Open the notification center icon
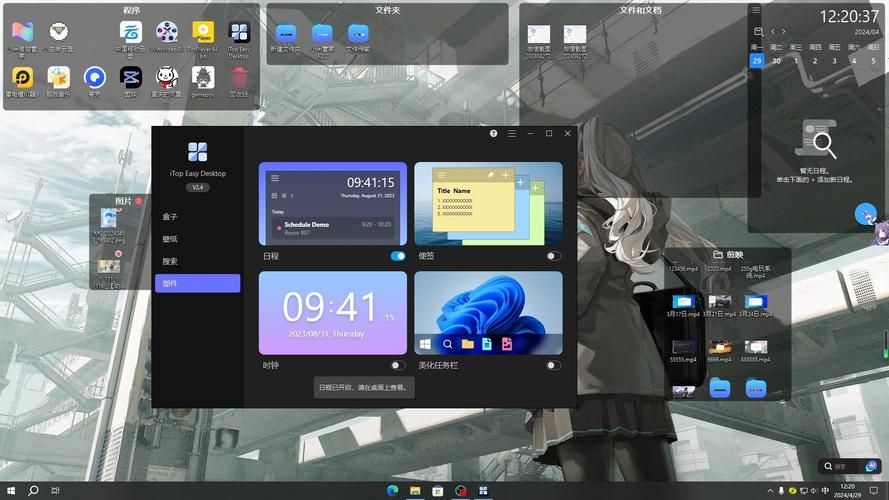This screenshot has width=889, height=500. [874, 490]
